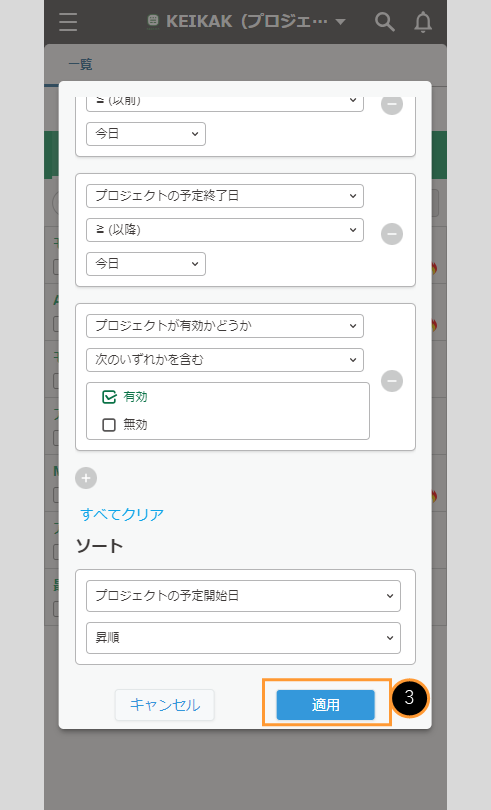Switch to the 一覧 tab
Image resolution: width=491 pixels, height=810 pixels.
pos(80,65)
